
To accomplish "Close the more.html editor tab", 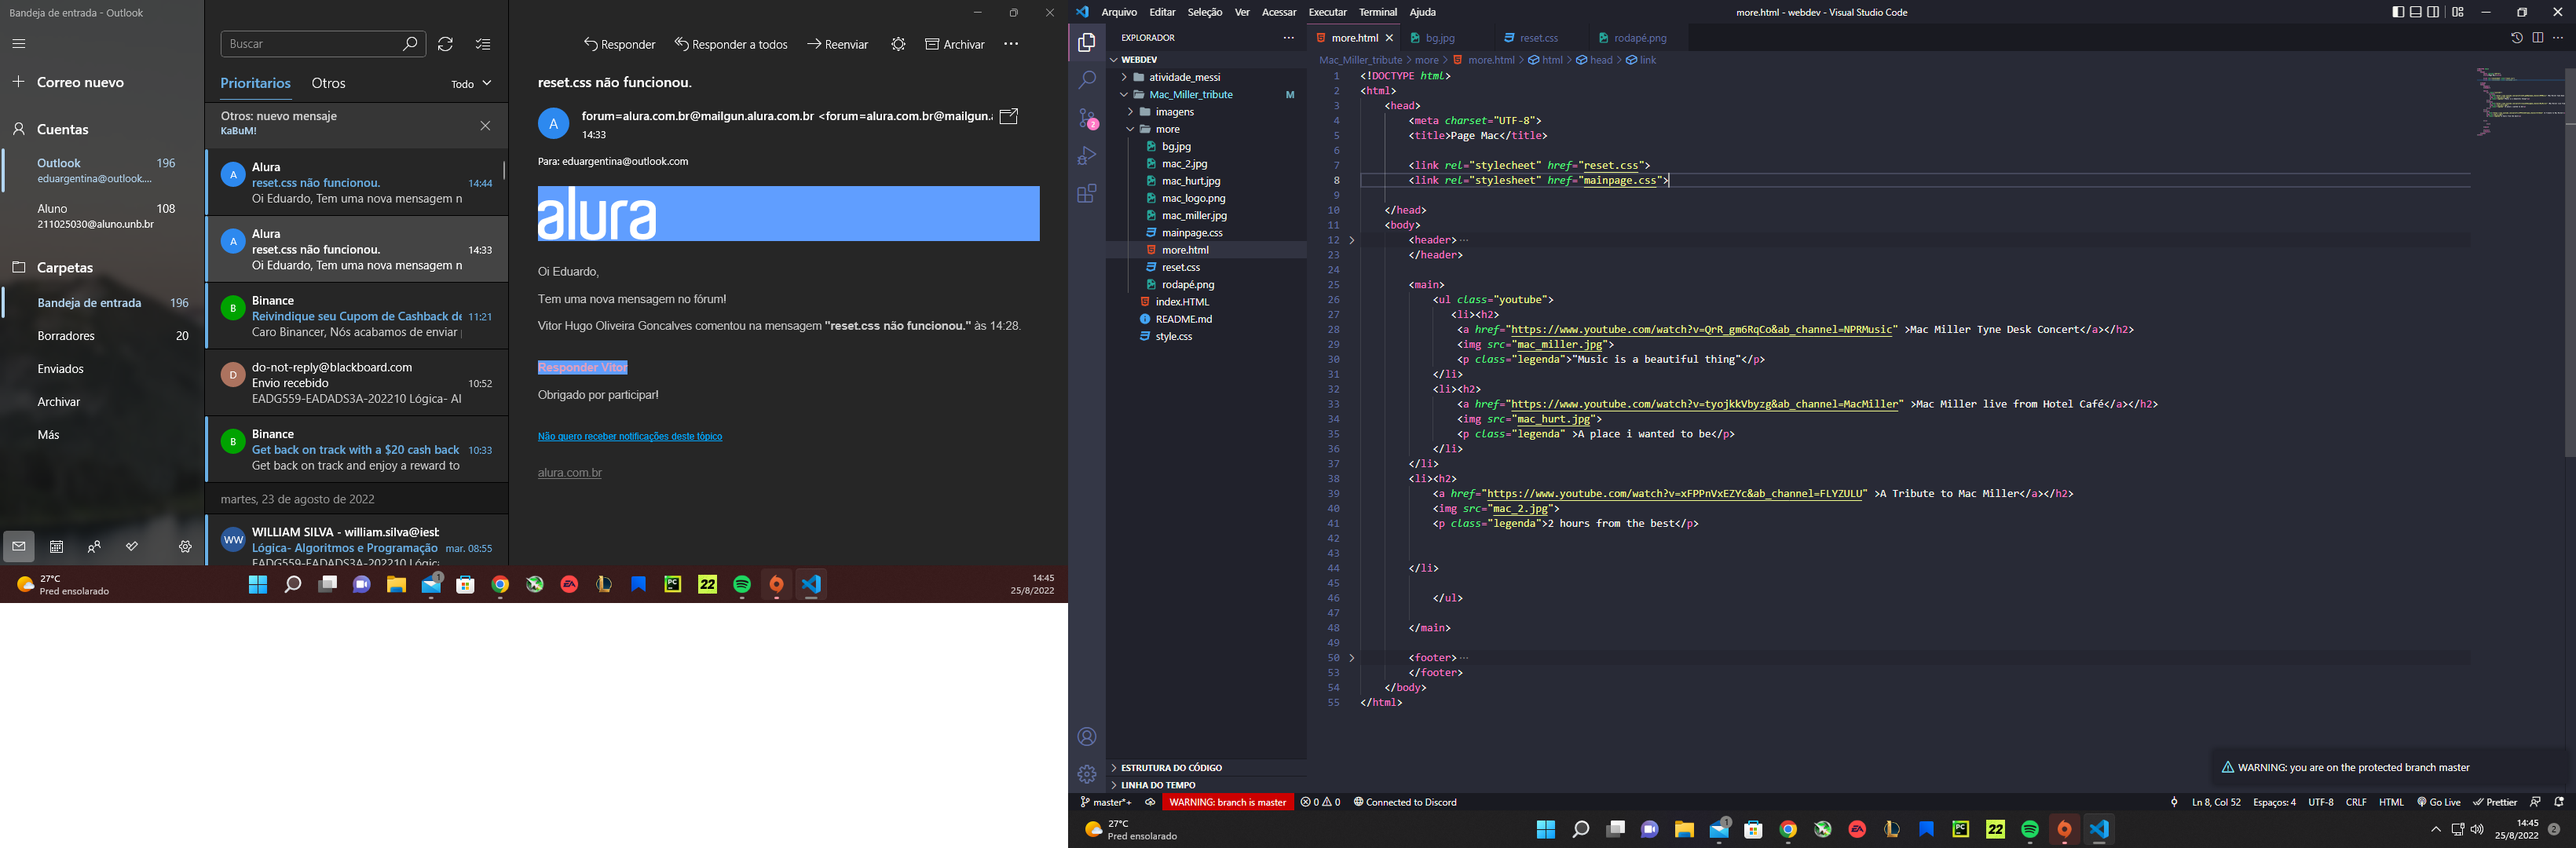I will [x=1389, y=38].
